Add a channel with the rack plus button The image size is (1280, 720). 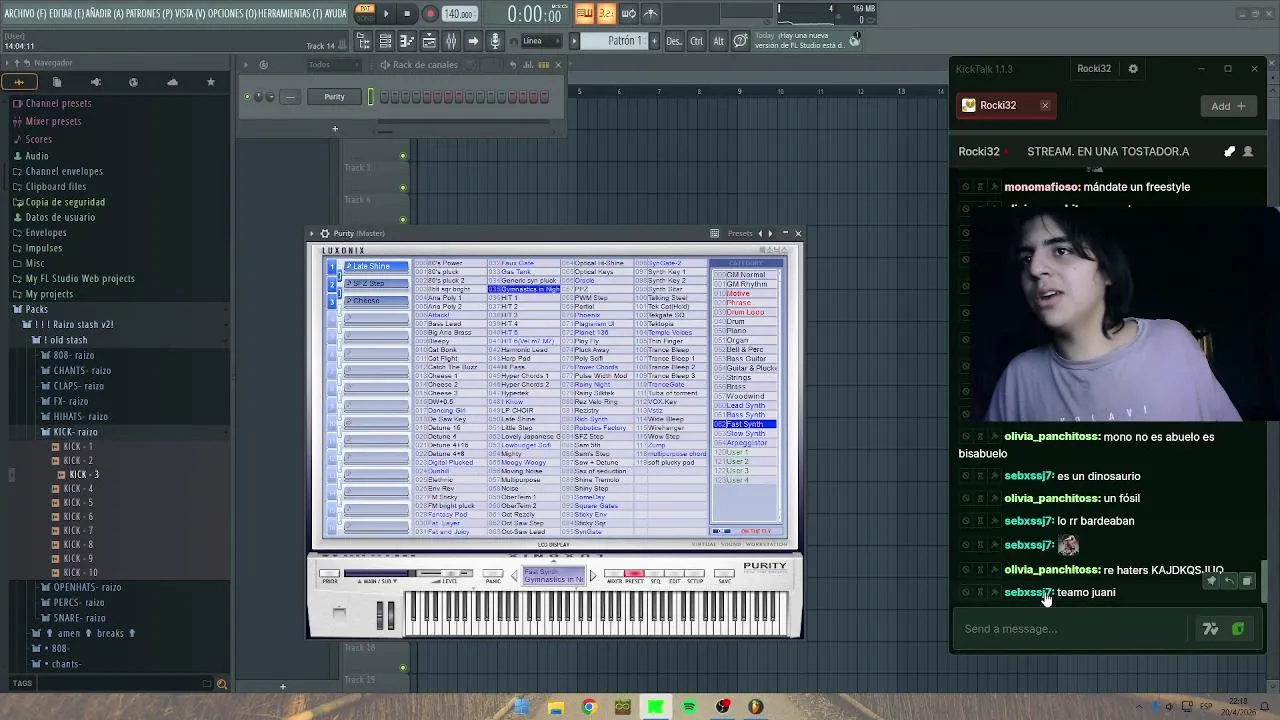coord(335,128)
